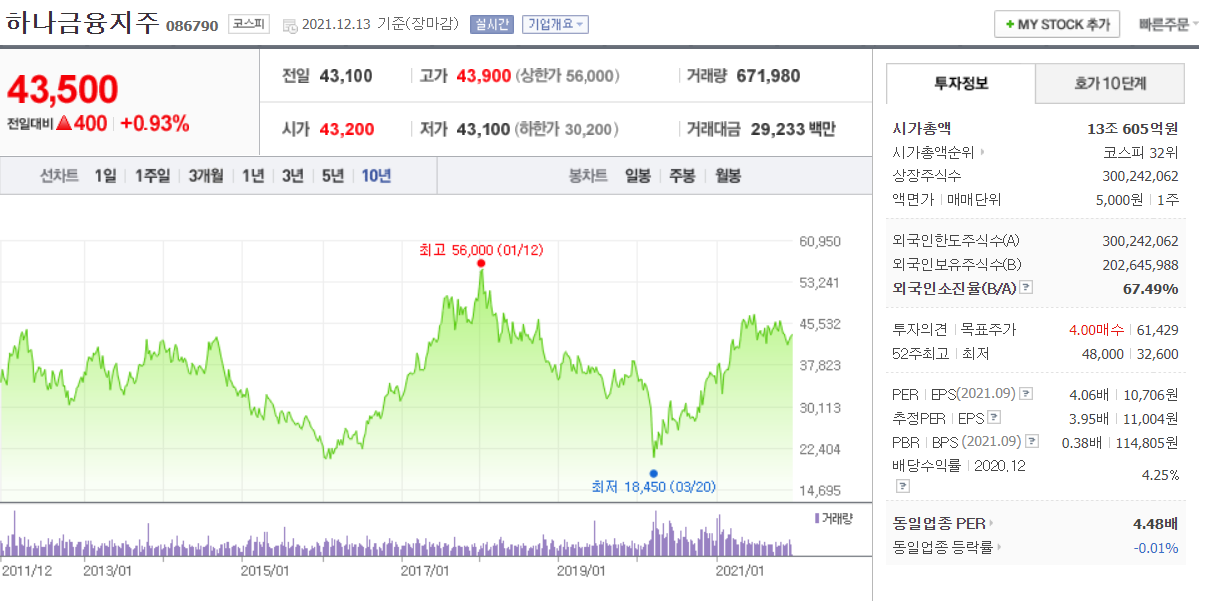This screenshot has width=1207, height=601.
Task: Click the 하나금융지주 stock title
Action: 83,24
